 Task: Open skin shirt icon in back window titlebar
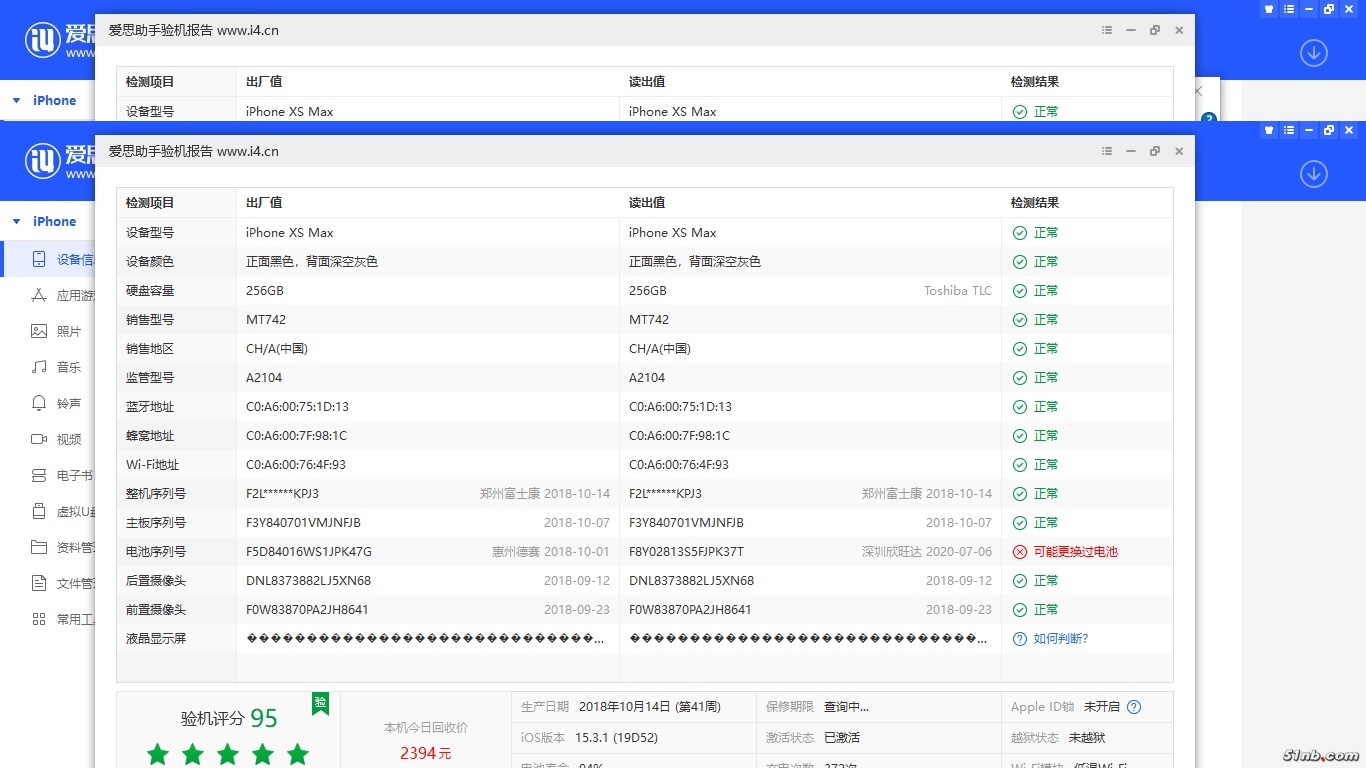pyautogui.click(x=1269, y=9)
